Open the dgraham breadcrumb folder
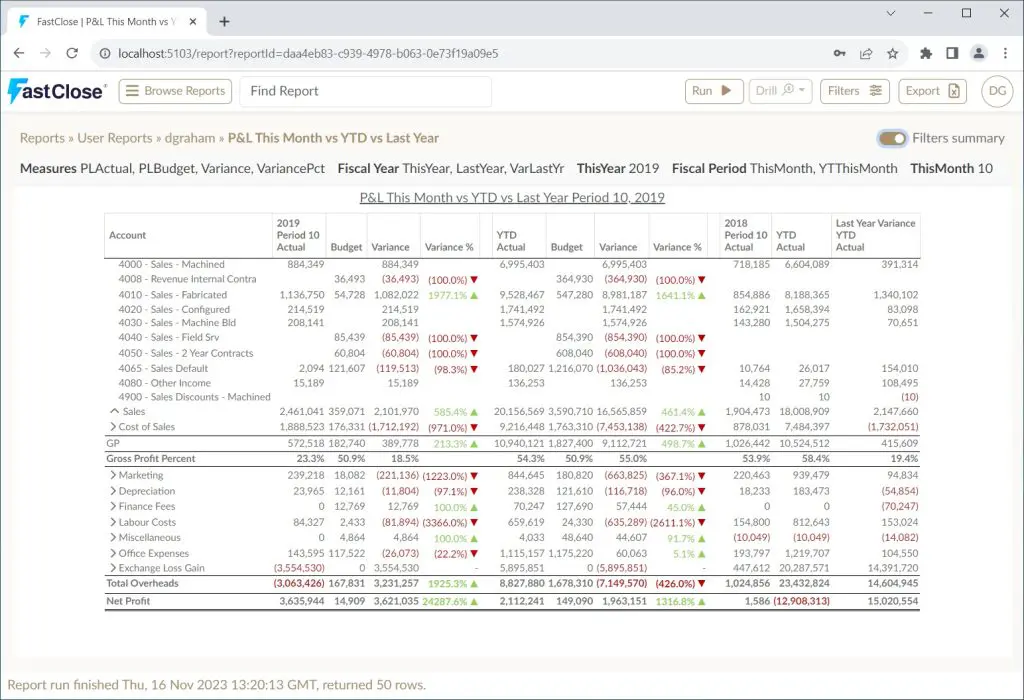The image size is (1024, 700). (189, 138)
